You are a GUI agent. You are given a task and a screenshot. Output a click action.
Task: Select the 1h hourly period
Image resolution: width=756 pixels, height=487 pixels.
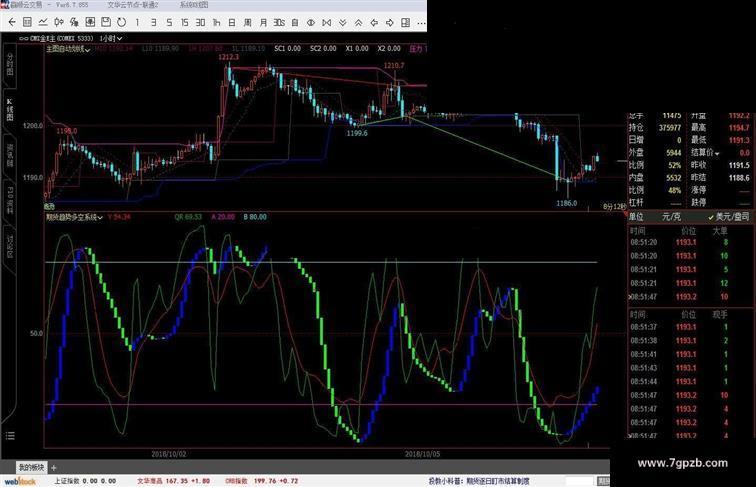216,22
